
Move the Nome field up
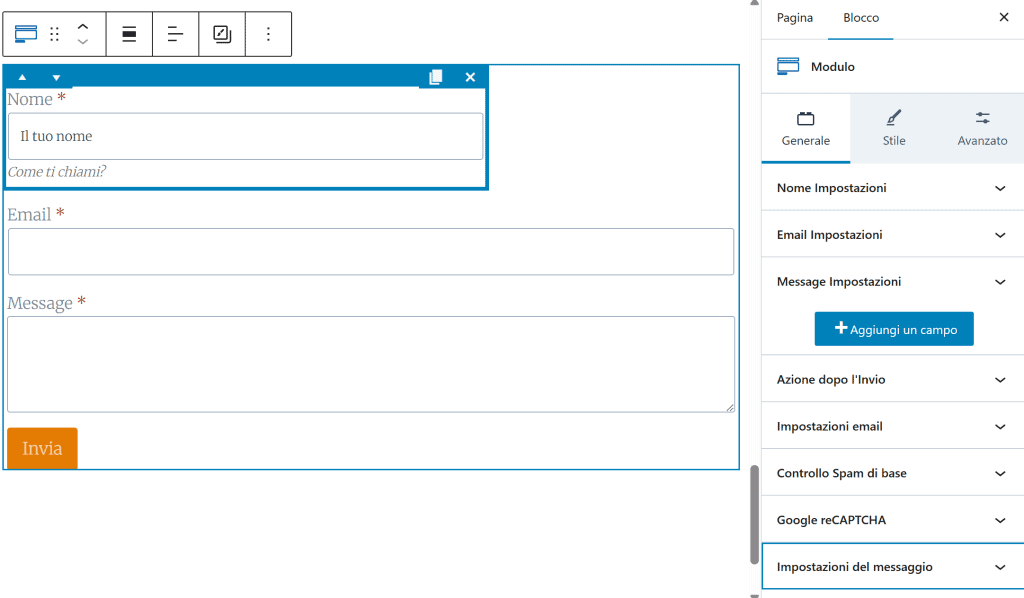point(22,77)
